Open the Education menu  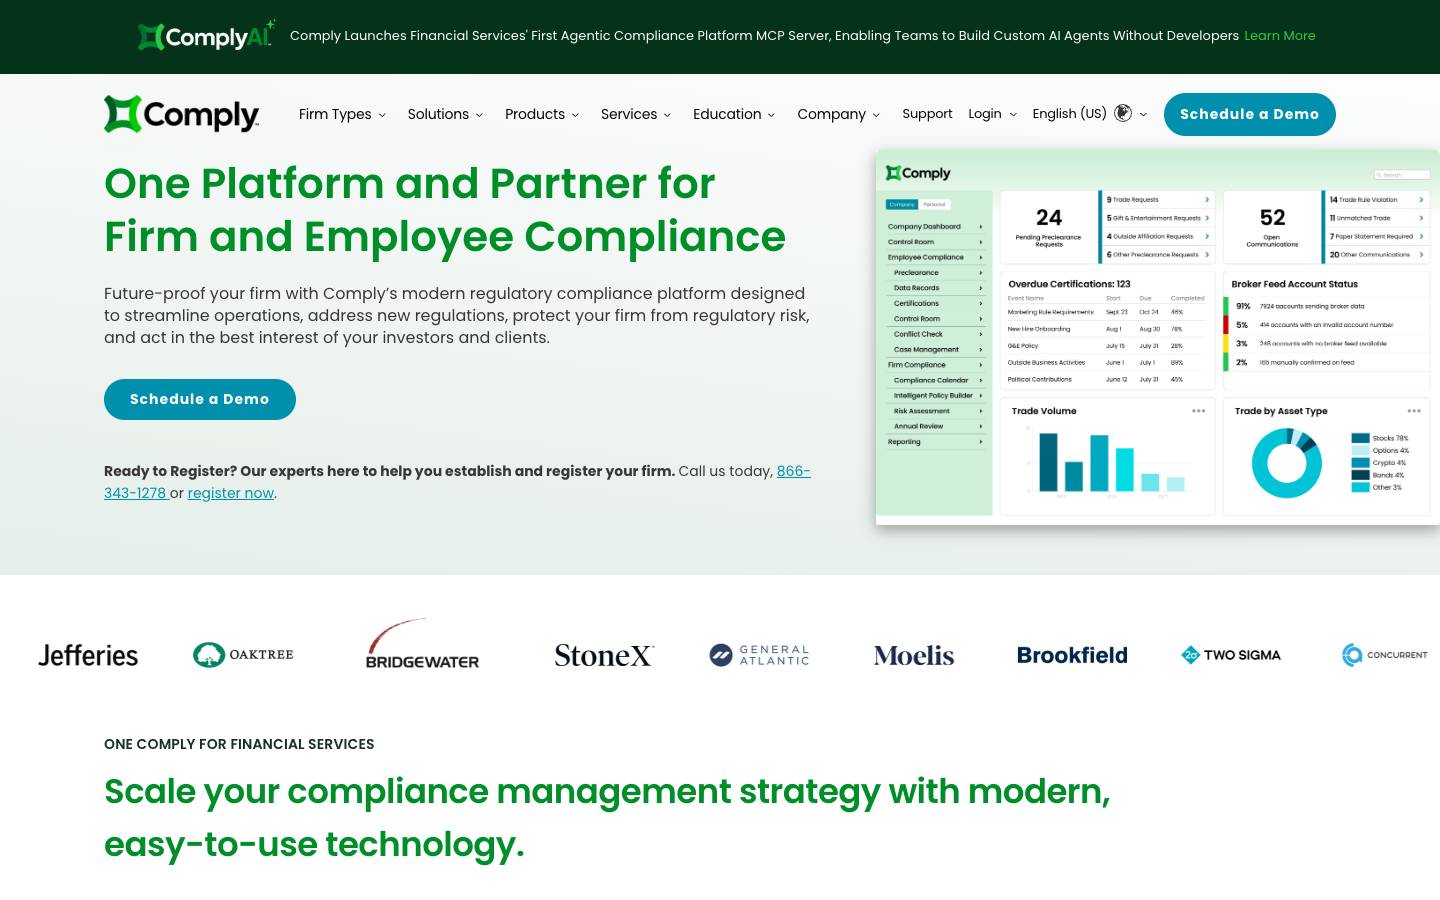(734, 114)
